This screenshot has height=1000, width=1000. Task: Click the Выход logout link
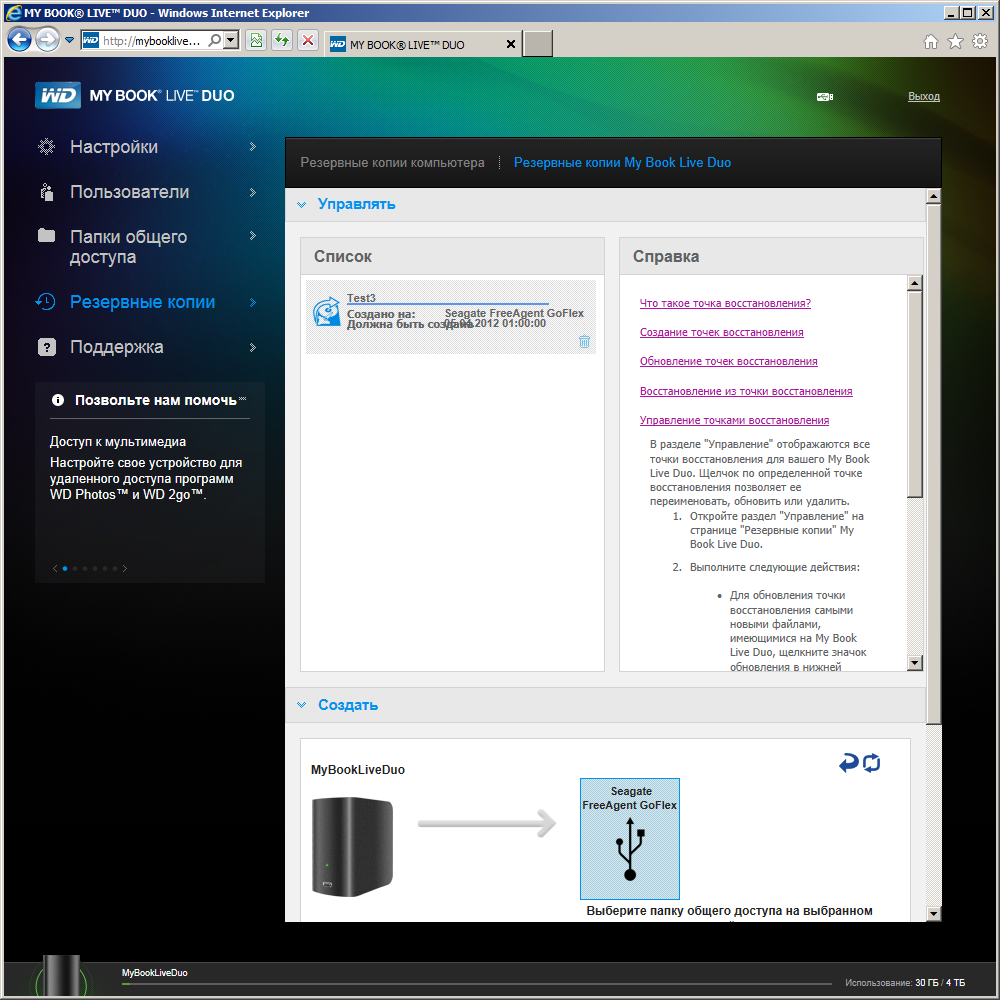(923, 96)
